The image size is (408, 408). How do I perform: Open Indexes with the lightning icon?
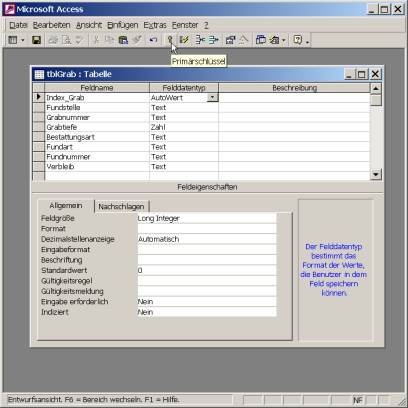[184, 40]
